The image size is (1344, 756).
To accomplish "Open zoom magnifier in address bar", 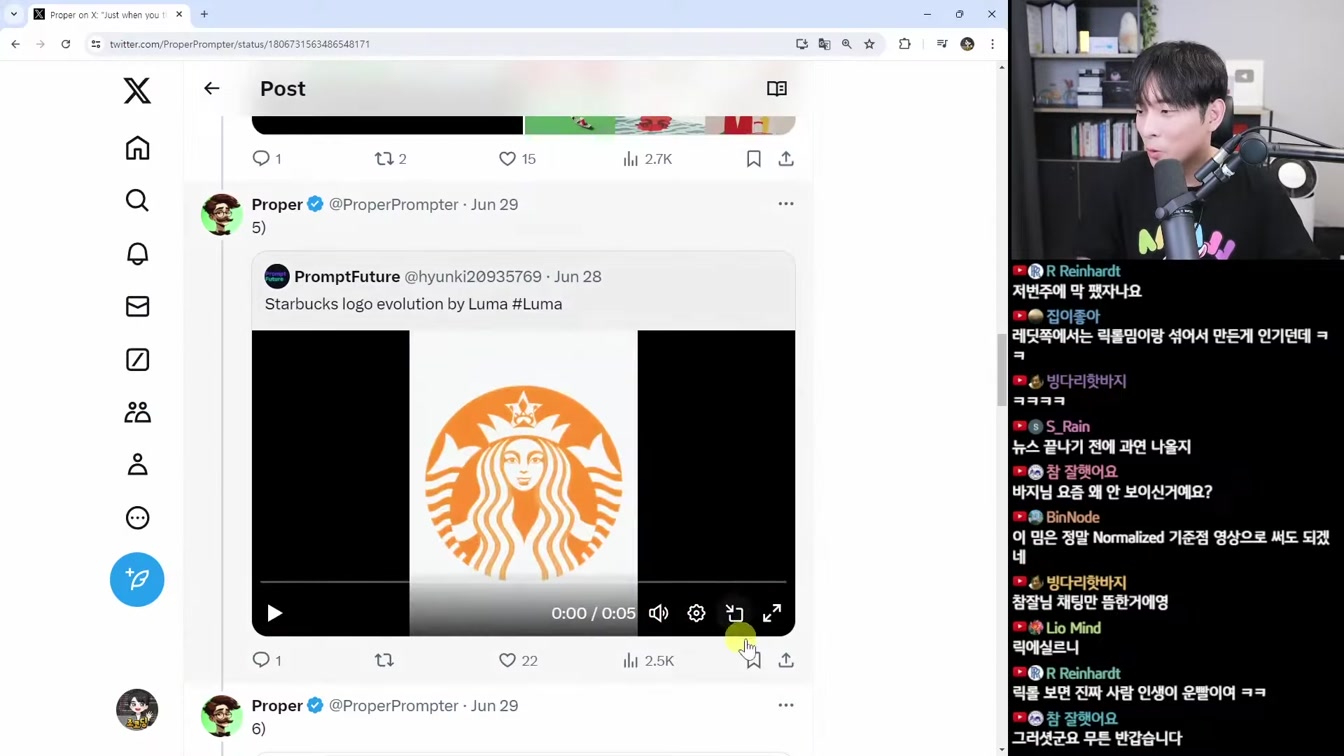I will coord(847,44).
